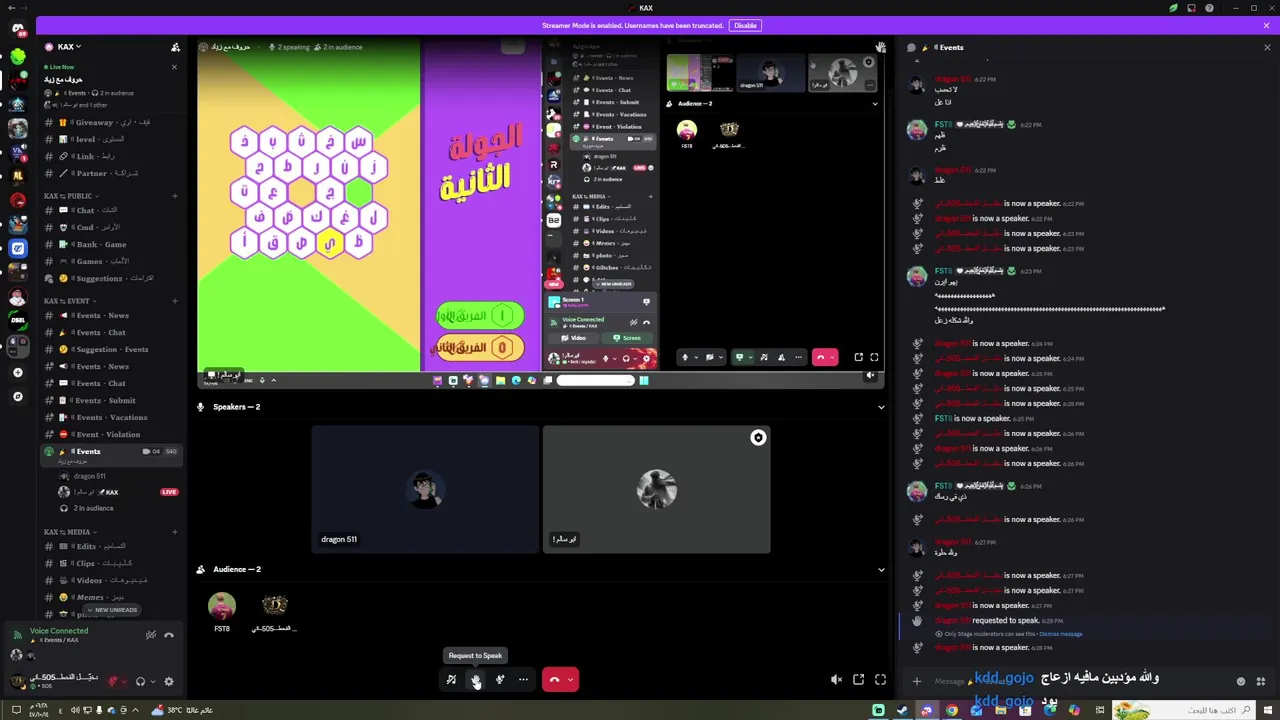This screenshot has width=1280, height=720.
Task: Toggle noise suppression icon in Voice Connected panel
Action: [151, 634]
